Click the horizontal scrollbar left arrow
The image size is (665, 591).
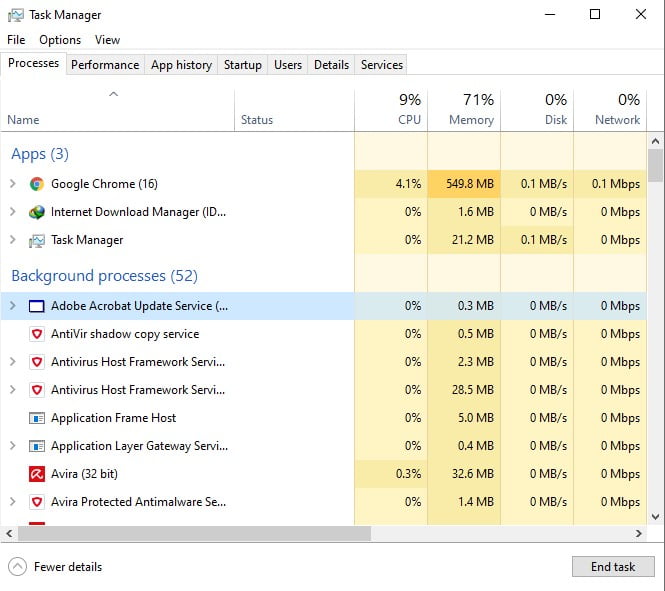point(9,533)
